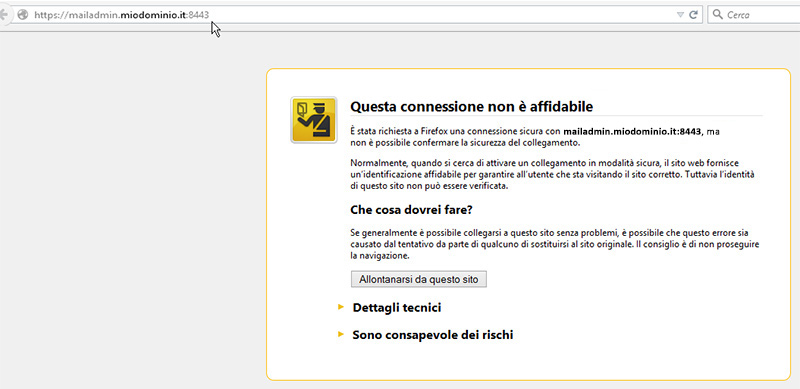Viewport: 800px width, 389px height.
Task: Expand the Dettagli tecnici section
Action: pos(396,308)
